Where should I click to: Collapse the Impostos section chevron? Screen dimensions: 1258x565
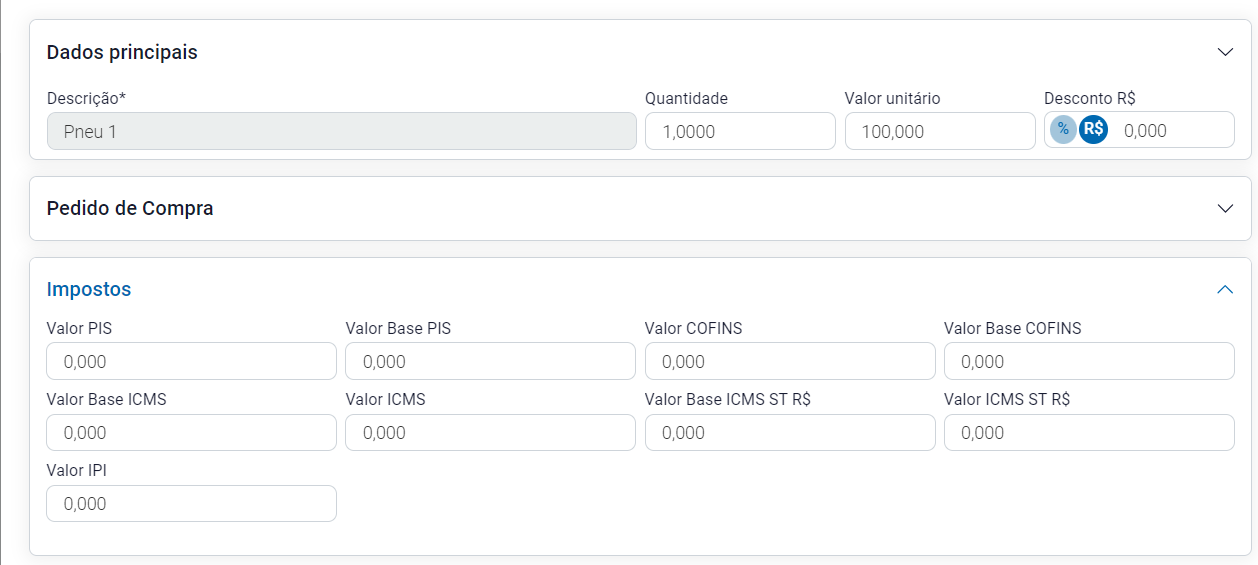pyautogui.click(x=1225, y=289)
